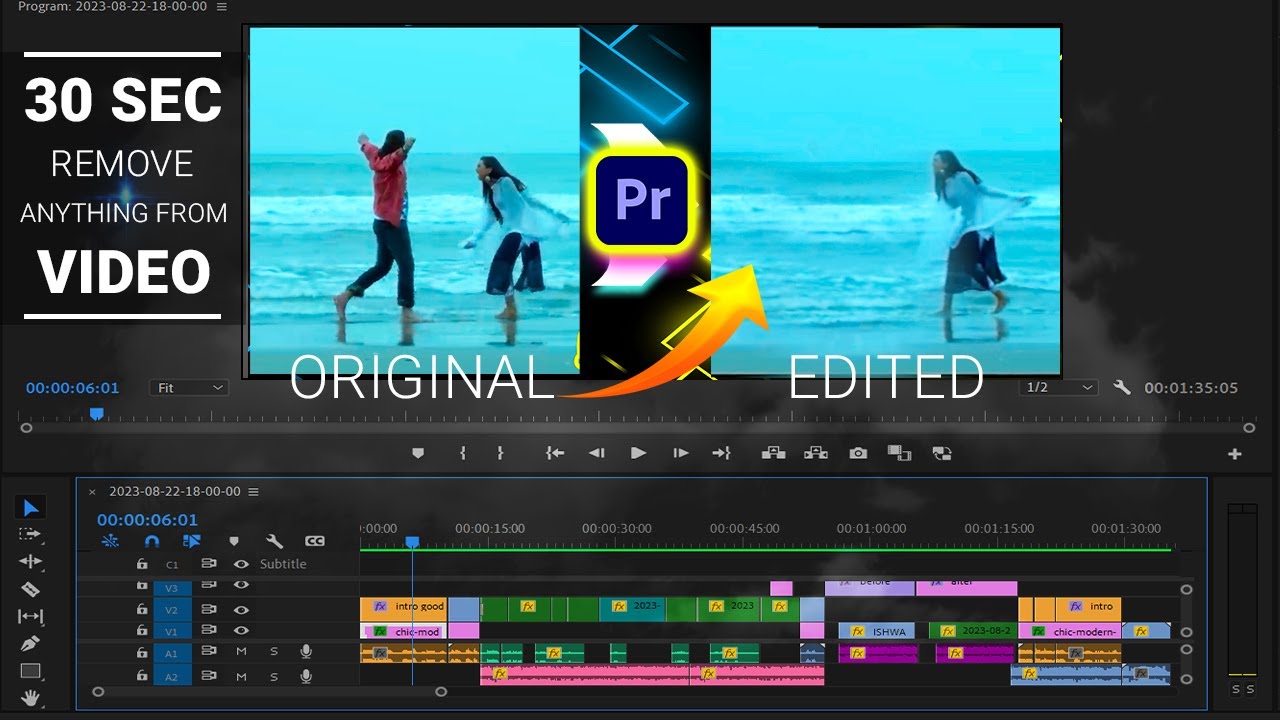Screen dimensions: 1280x720
Task: Export a frame with the camera icon
Action: click(x=858, y=453)
